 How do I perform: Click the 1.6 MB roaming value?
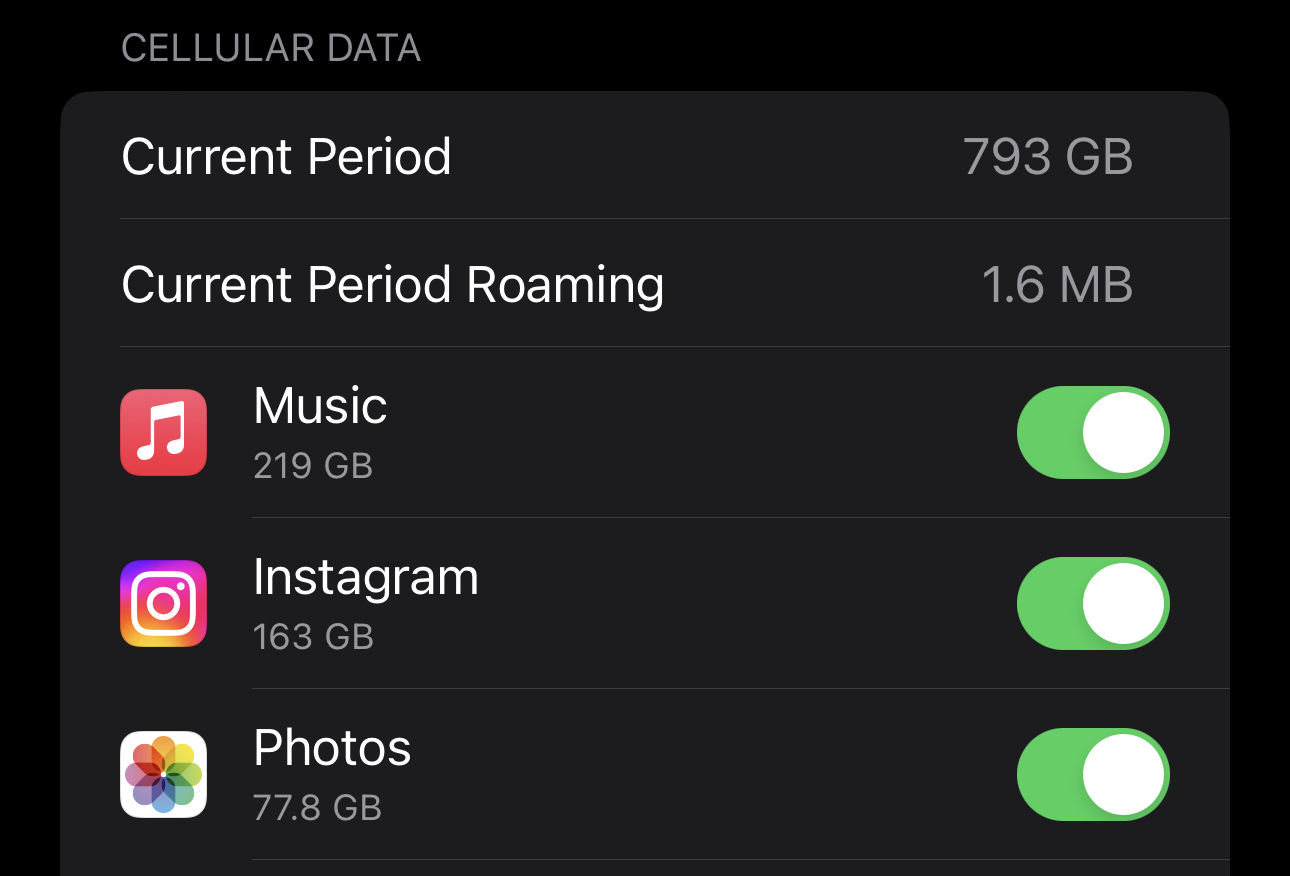click(x=1057, y=285)
